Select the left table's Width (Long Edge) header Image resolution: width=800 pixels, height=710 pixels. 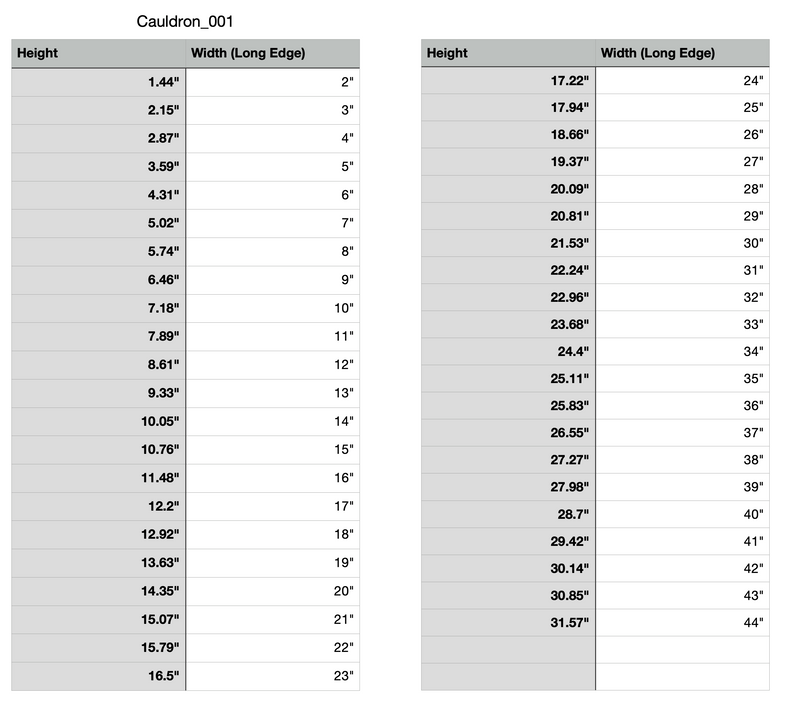pos(272,53)
